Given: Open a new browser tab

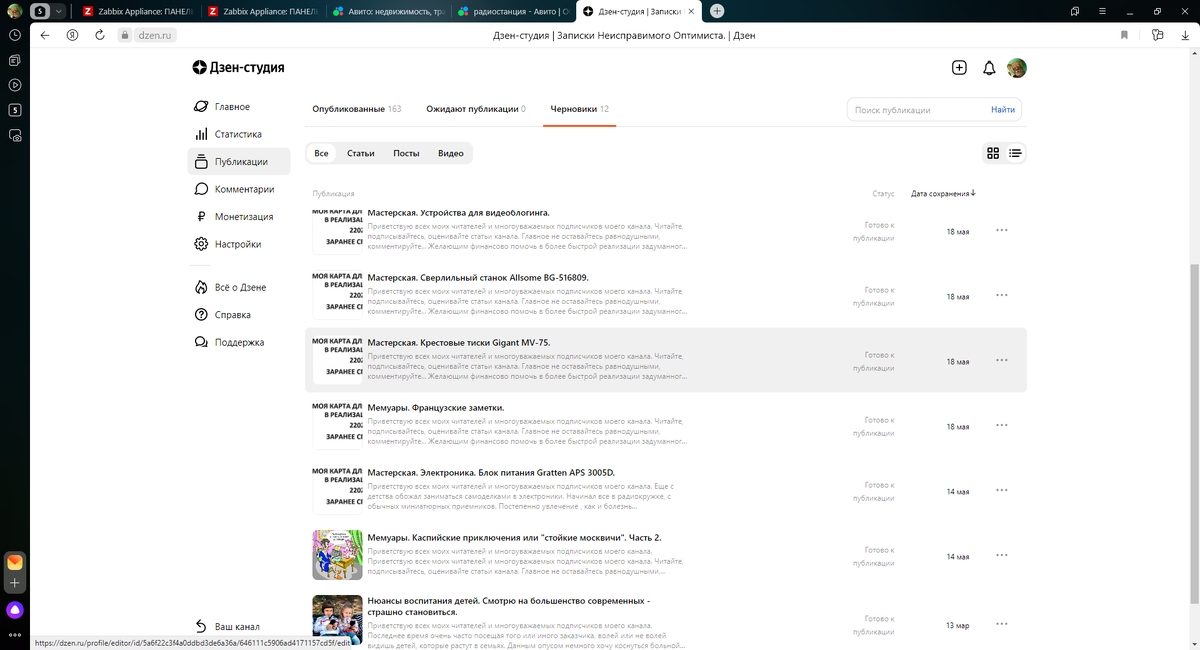Looking at the screenshot, I should 717,11.
